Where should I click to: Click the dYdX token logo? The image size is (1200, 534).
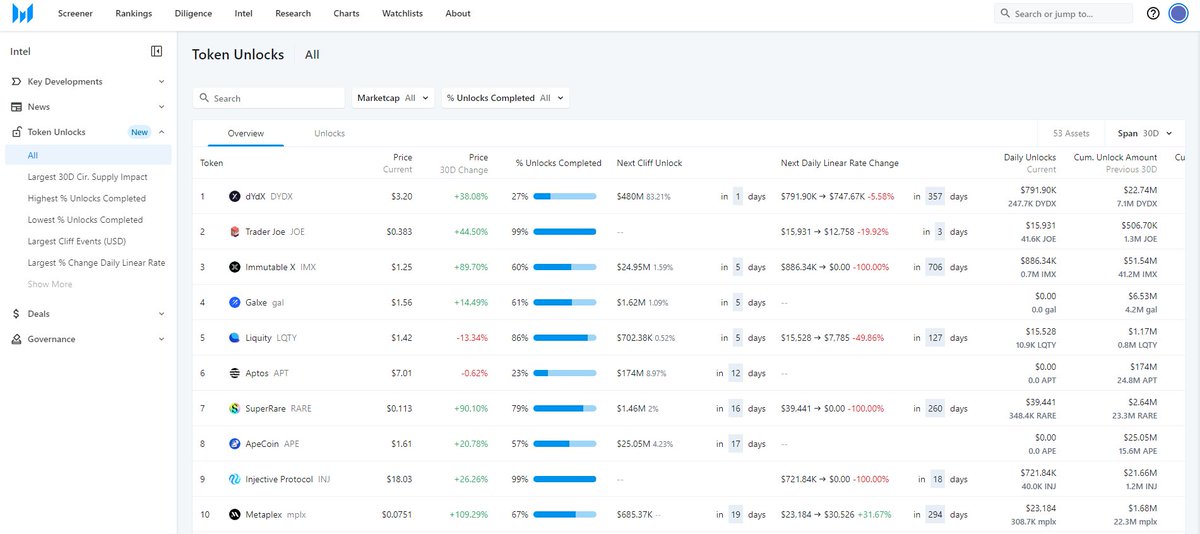click(x=235, y=196)
